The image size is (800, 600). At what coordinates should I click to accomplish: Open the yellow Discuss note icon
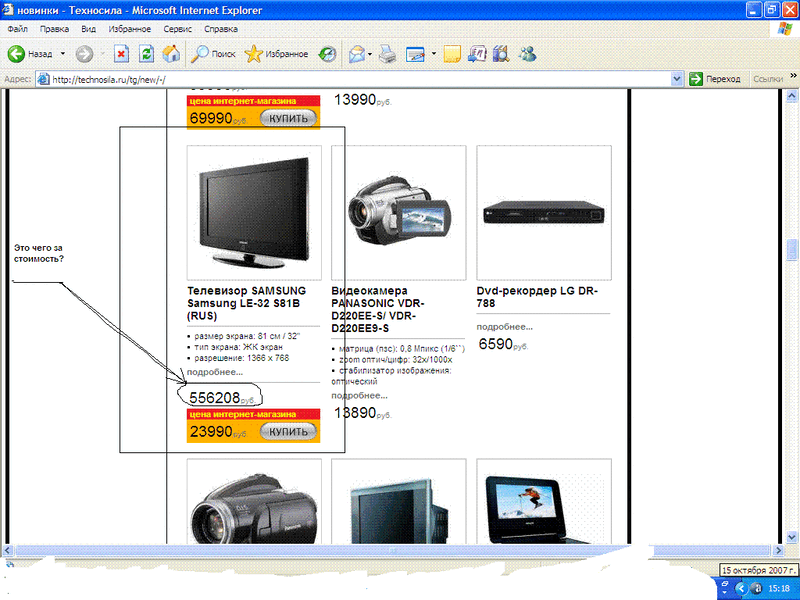pos(452,54)
